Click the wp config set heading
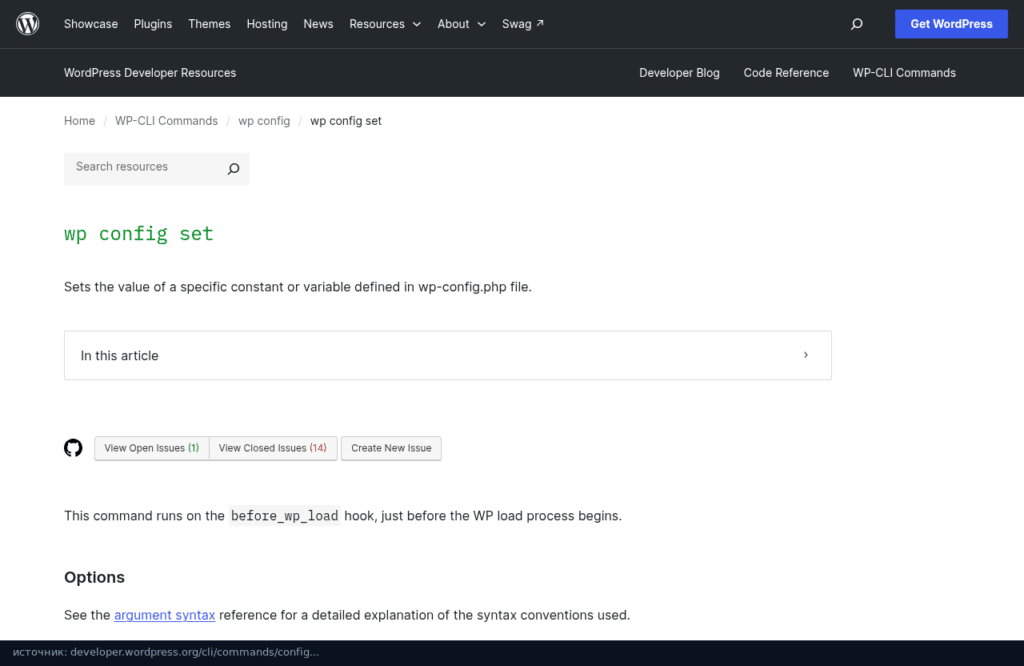Image resolution: width=1024 pixels, height=666 pixels. (x=138, y=234)
